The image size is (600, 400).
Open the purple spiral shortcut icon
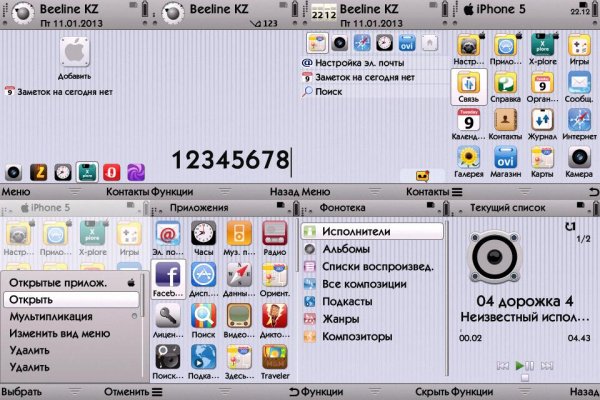(136, 173)
